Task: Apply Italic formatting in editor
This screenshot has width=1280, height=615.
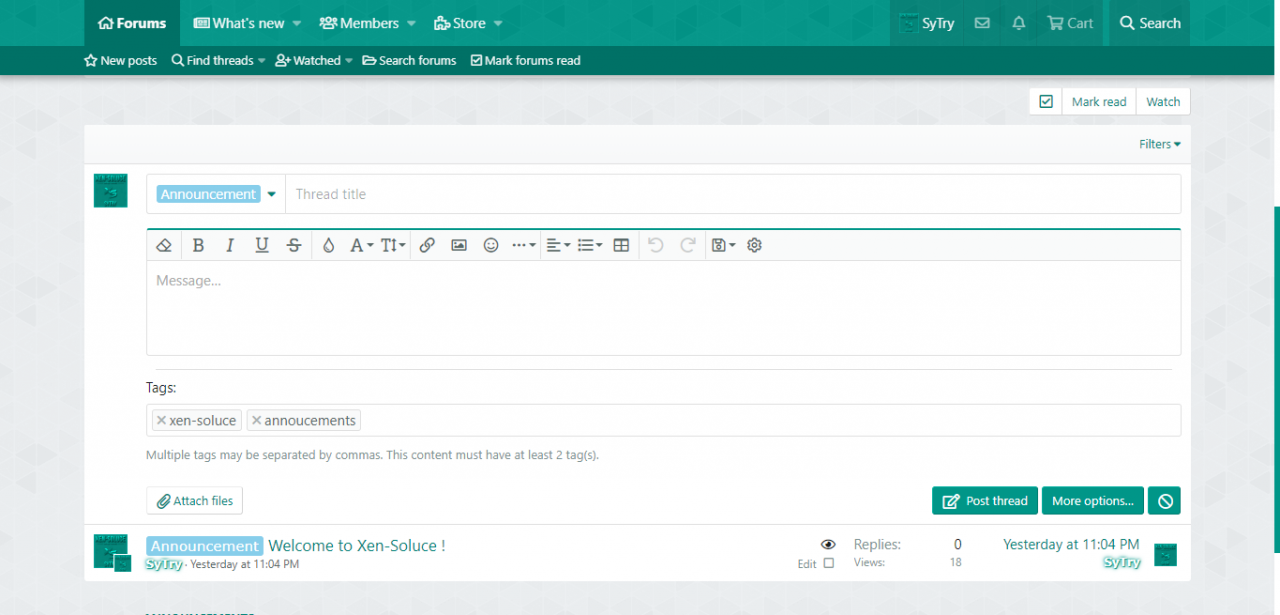Action: tap(230, 245)
